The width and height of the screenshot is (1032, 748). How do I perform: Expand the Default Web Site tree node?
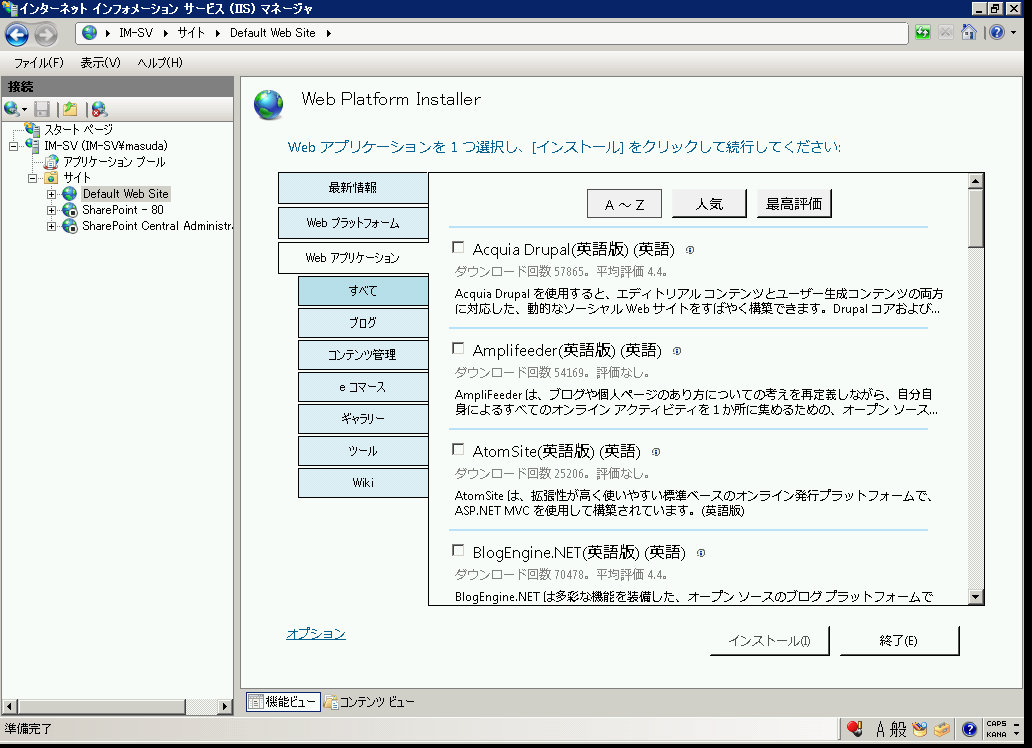(x=52, y=194)
